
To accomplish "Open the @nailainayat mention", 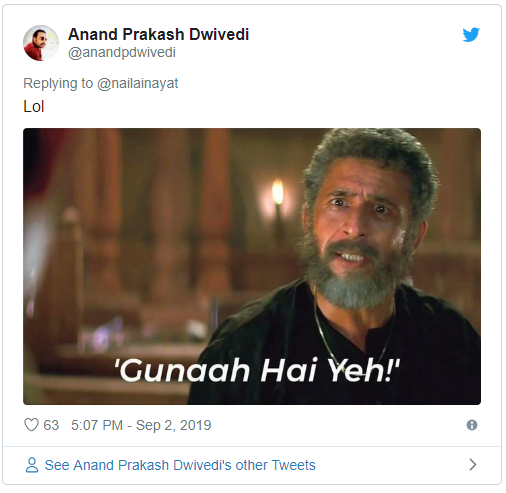I will coord(138,83).
